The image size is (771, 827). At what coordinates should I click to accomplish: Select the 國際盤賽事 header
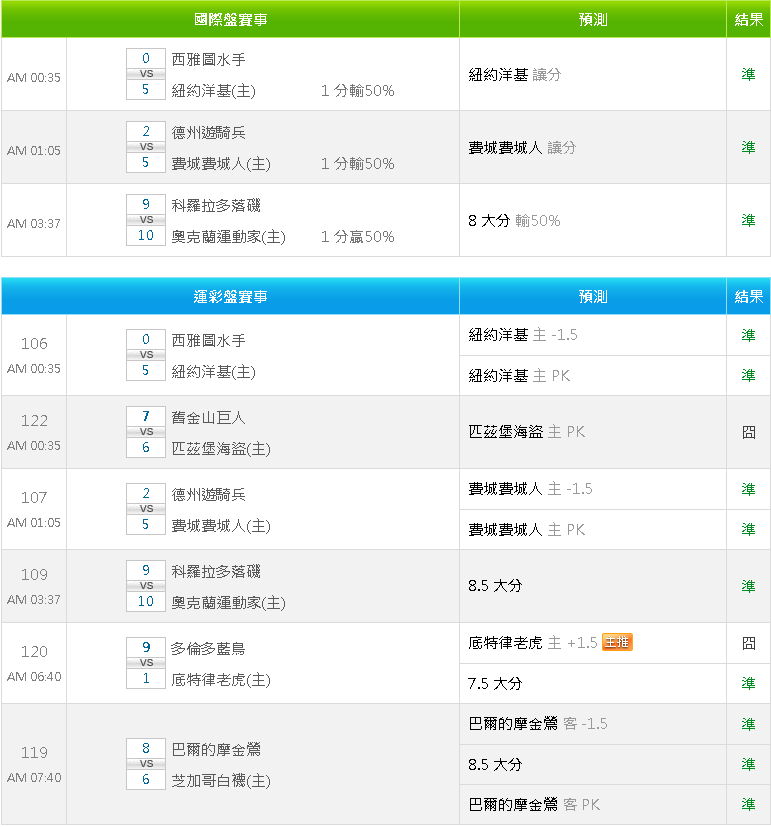pyautogui.click(x=230, y=20)
